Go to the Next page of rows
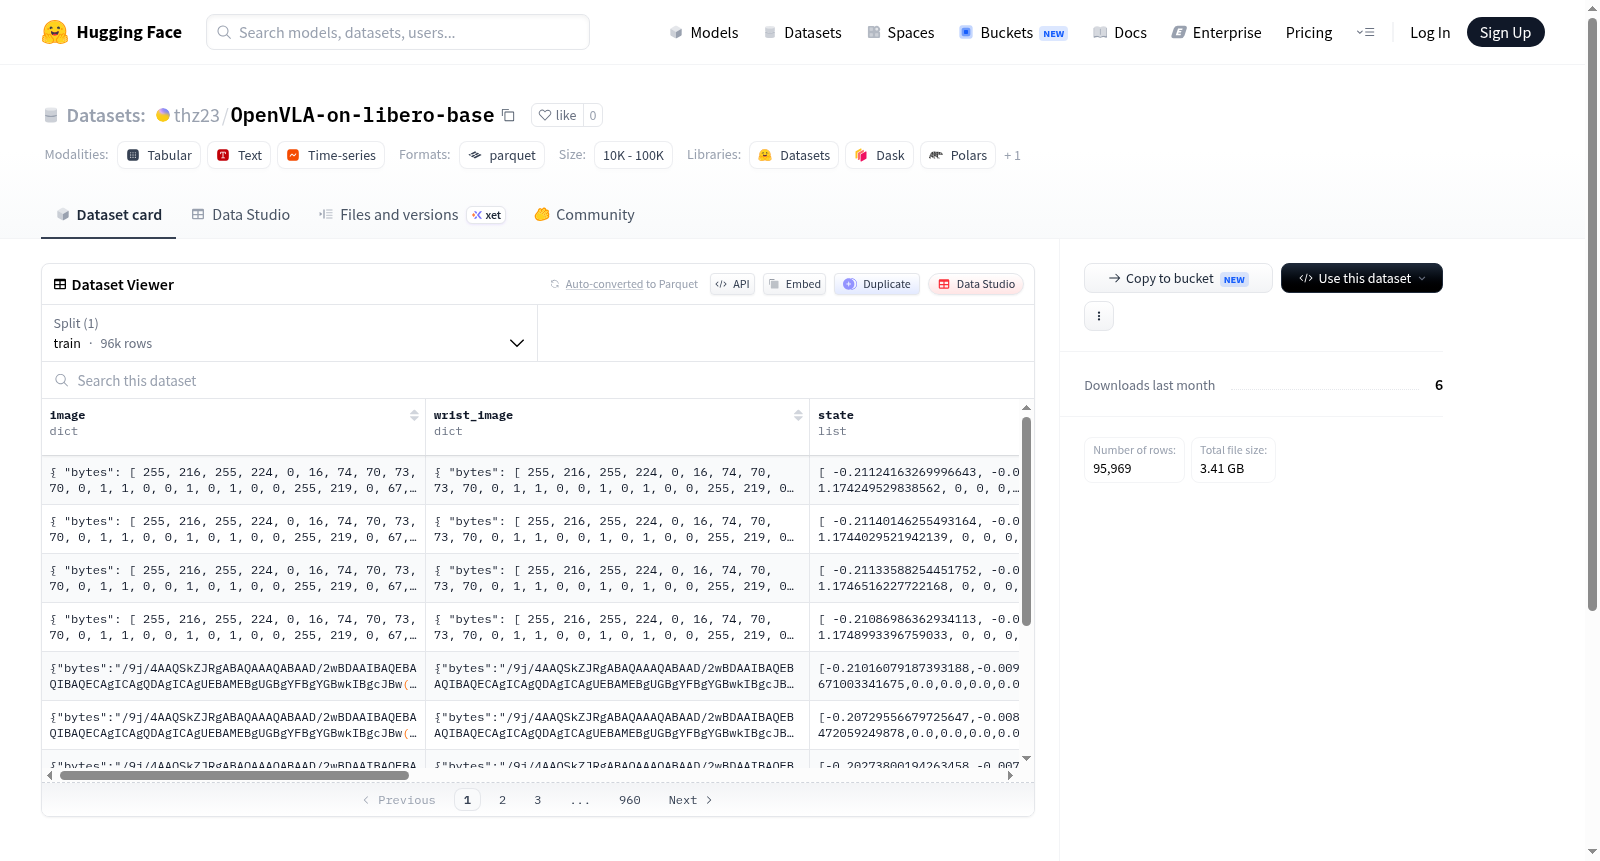Viewport: 1600px width, 861px height. (690, 800)
